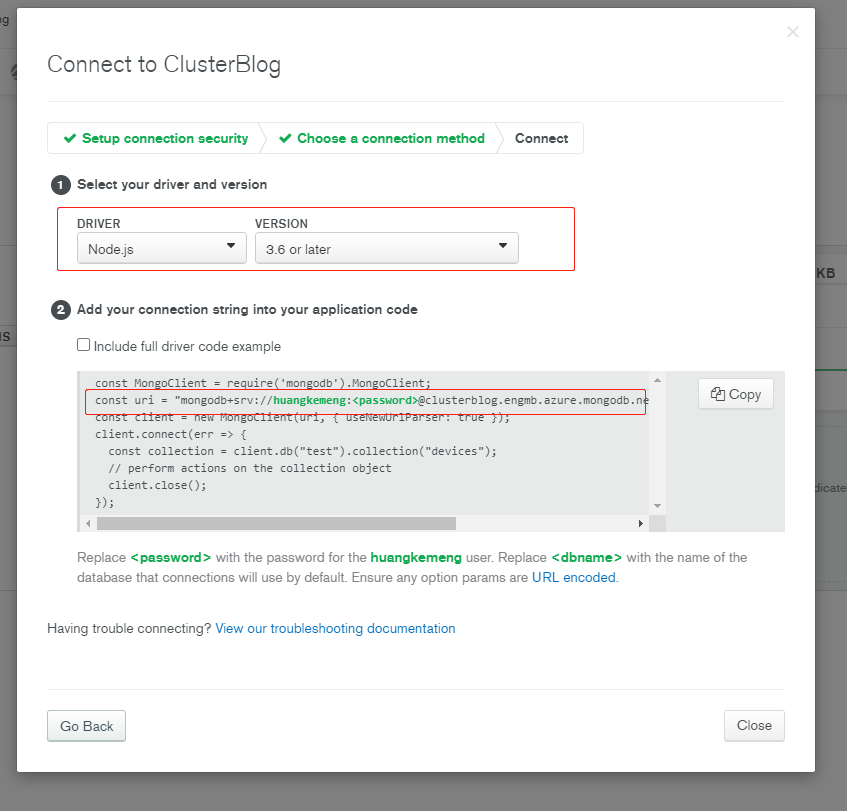Screen dimensions: 847x811
Task: Close the dialog using the X icon
Action: [793, 32]
